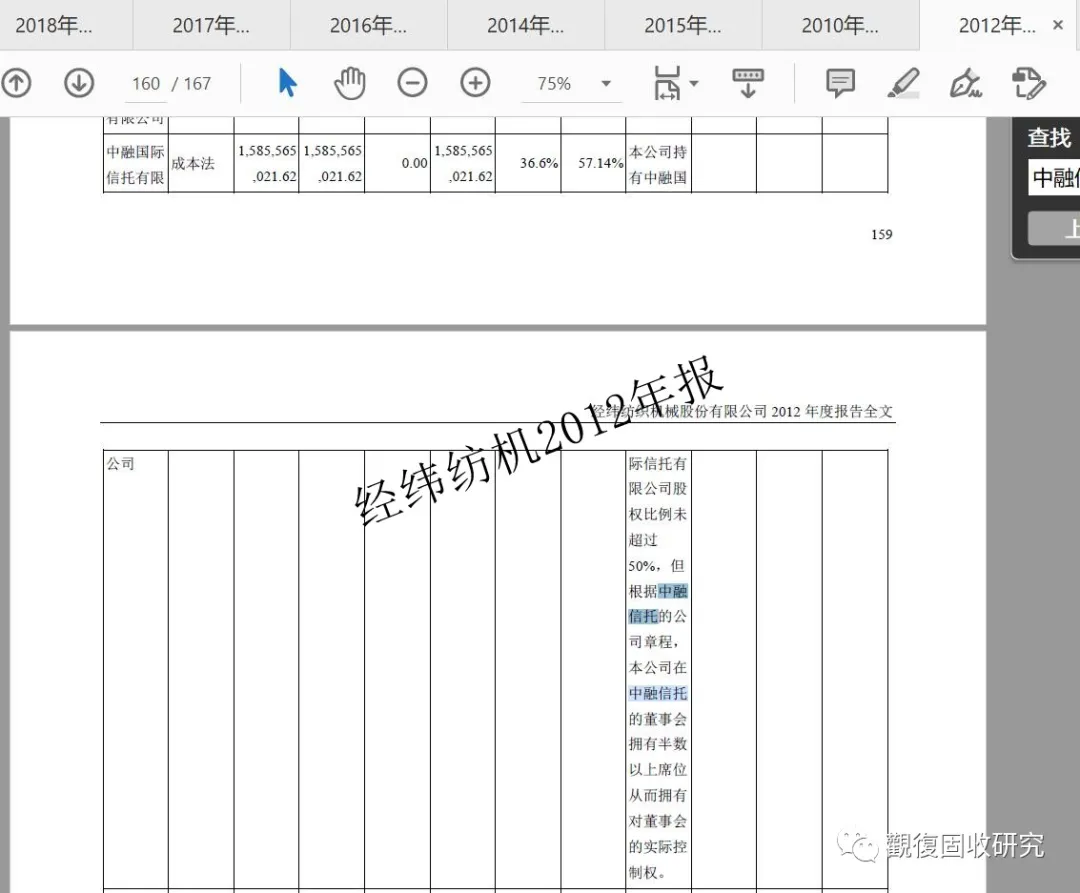Go to previous page with up arrow
This screenshot has width=1080, height=893.
[x=17, y=83]
